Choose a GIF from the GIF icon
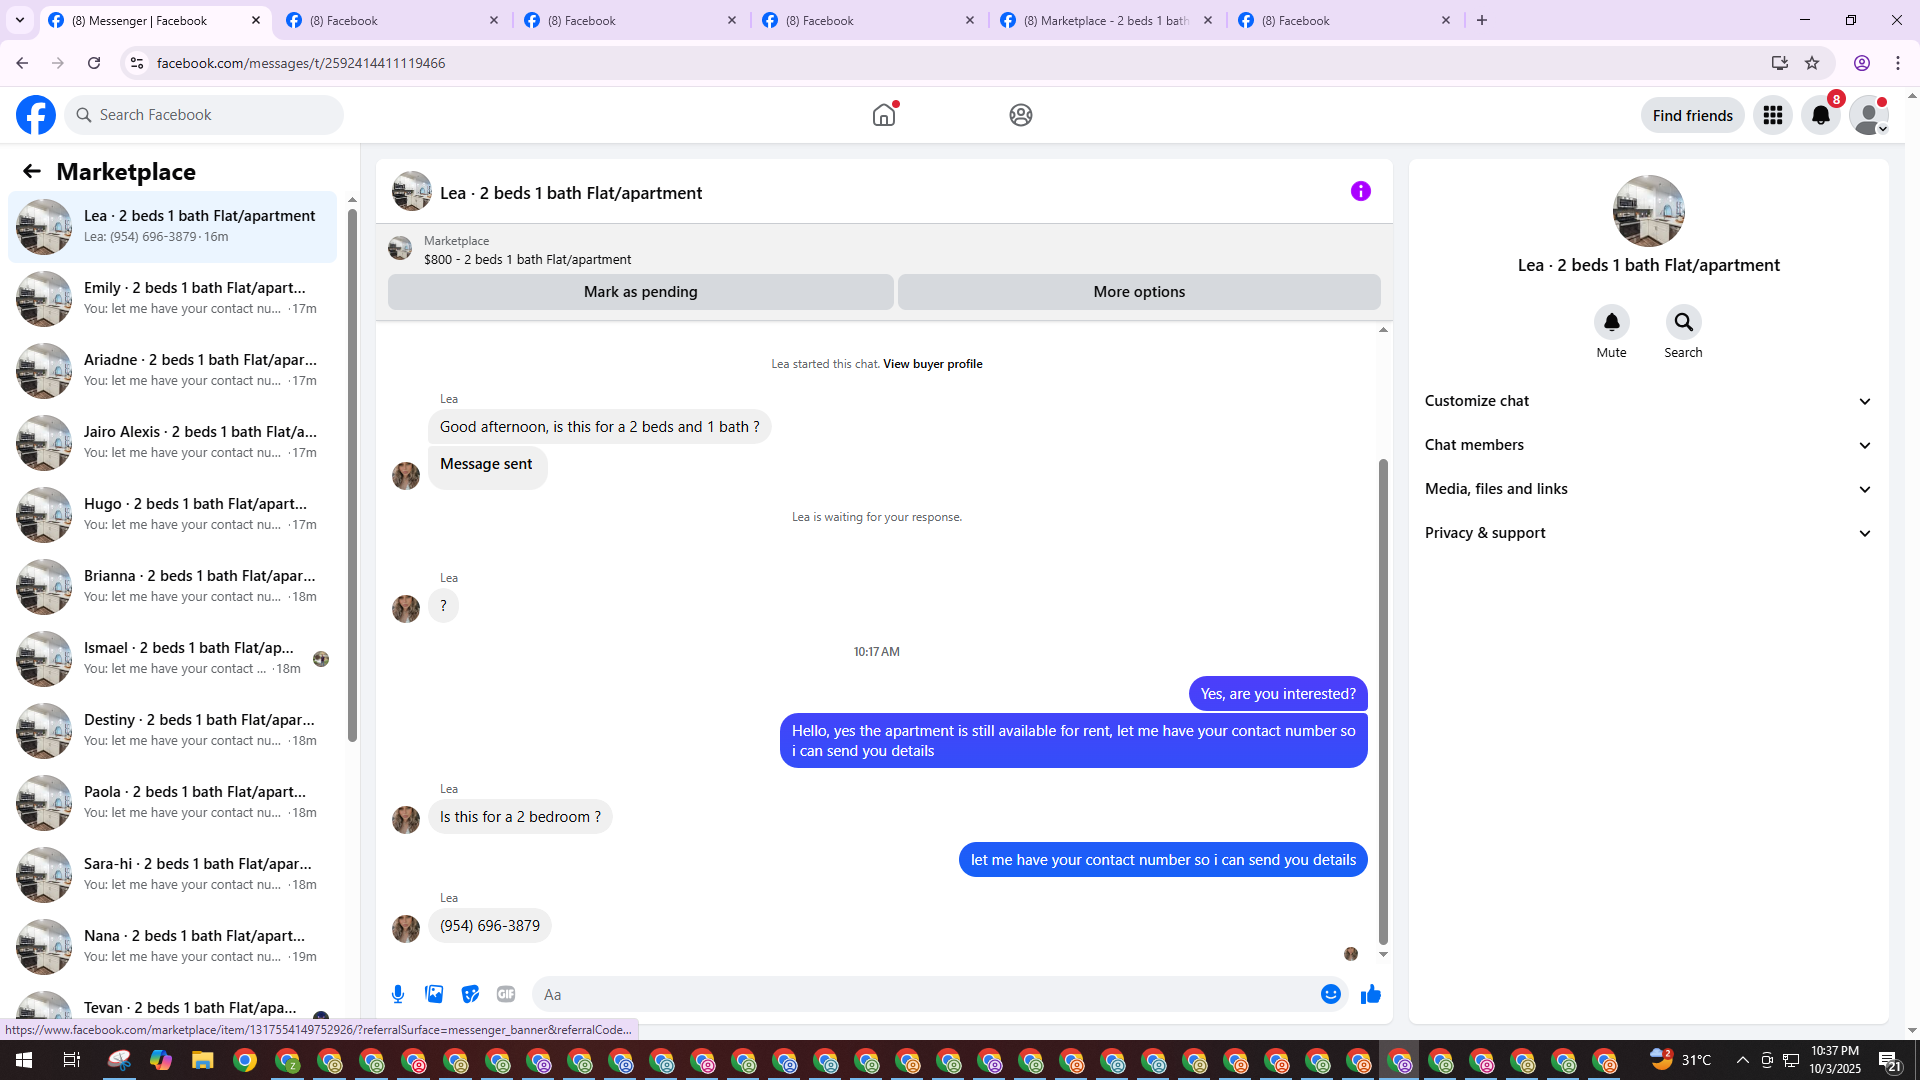Screen dimensions: 1920x1080 [x=506, y=994]
